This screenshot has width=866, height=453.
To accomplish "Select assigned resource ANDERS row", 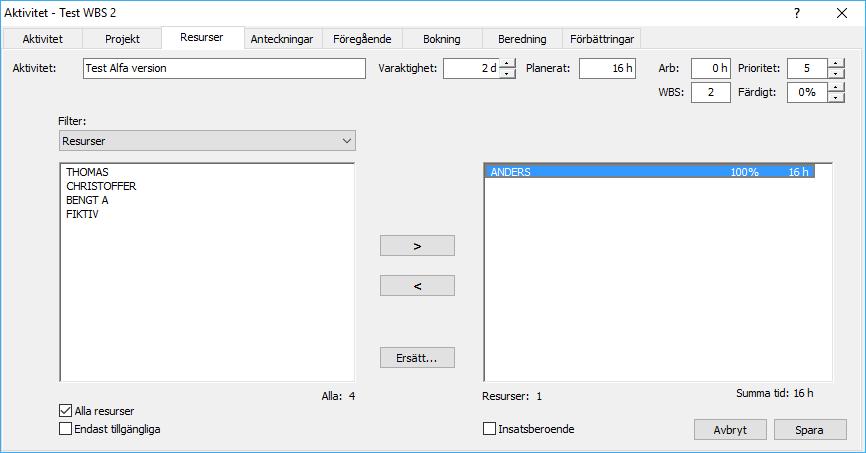I will click(x=650, y=172).
